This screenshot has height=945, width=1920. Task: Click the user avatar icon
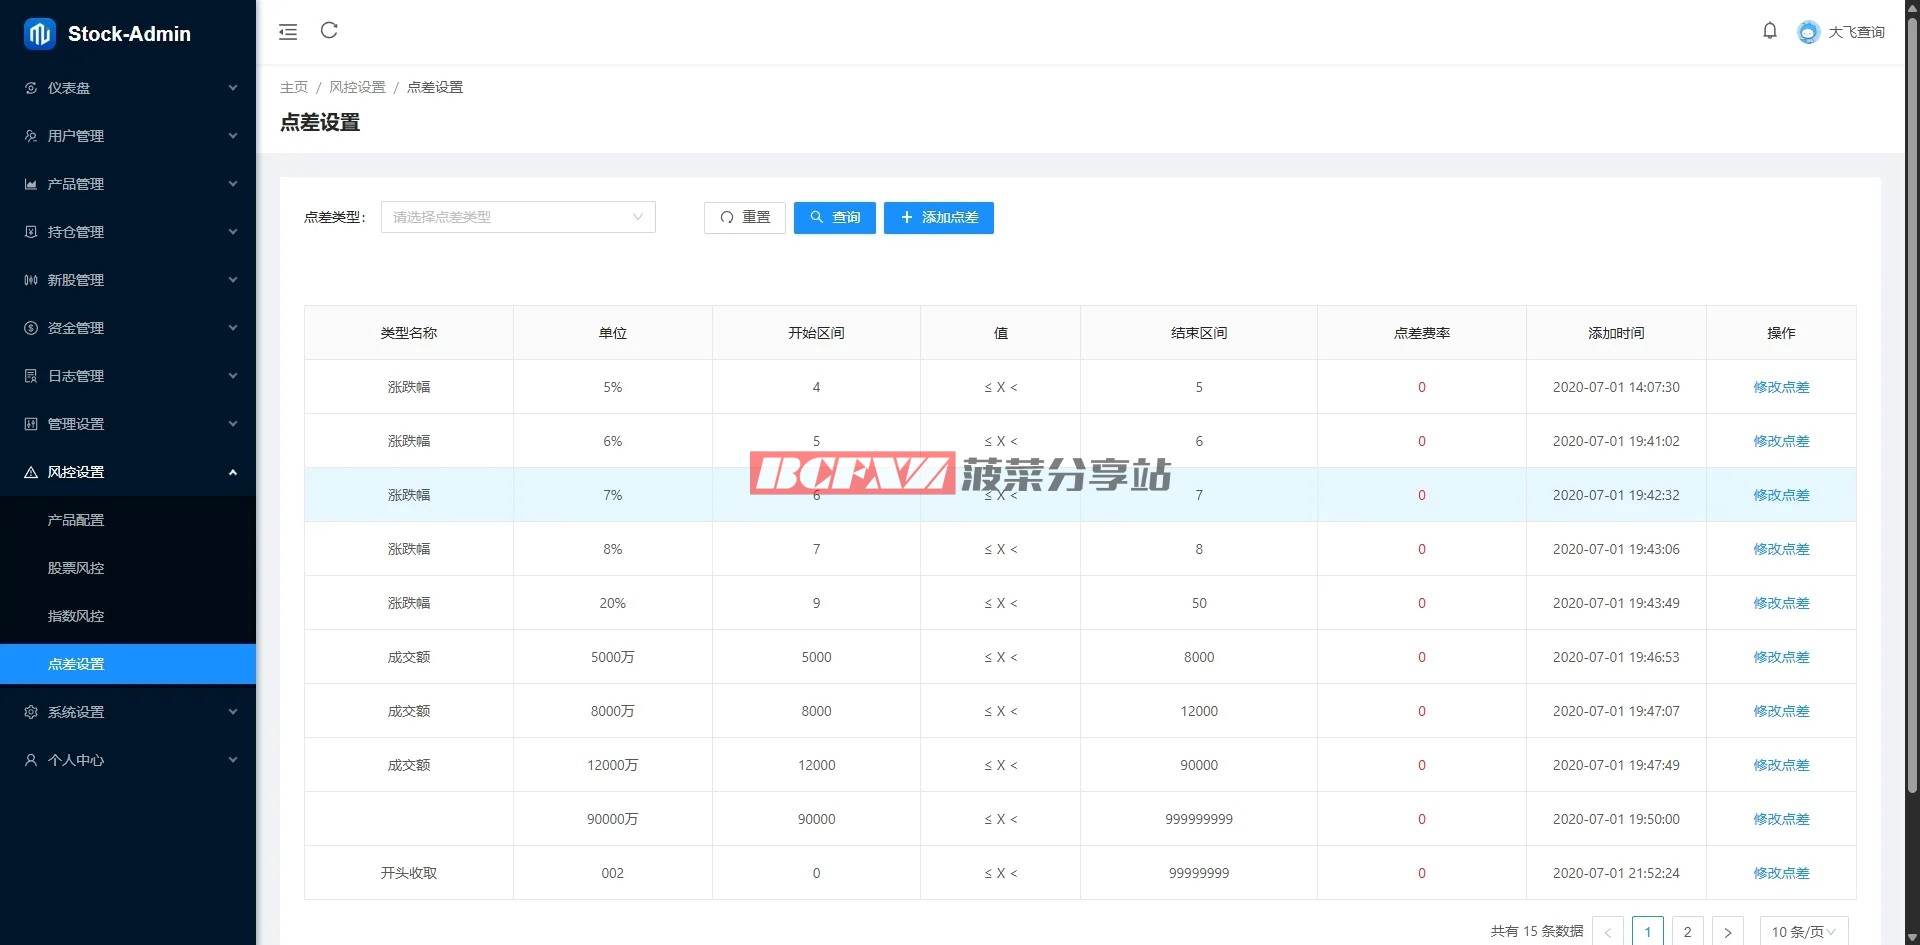(1808, 32)
